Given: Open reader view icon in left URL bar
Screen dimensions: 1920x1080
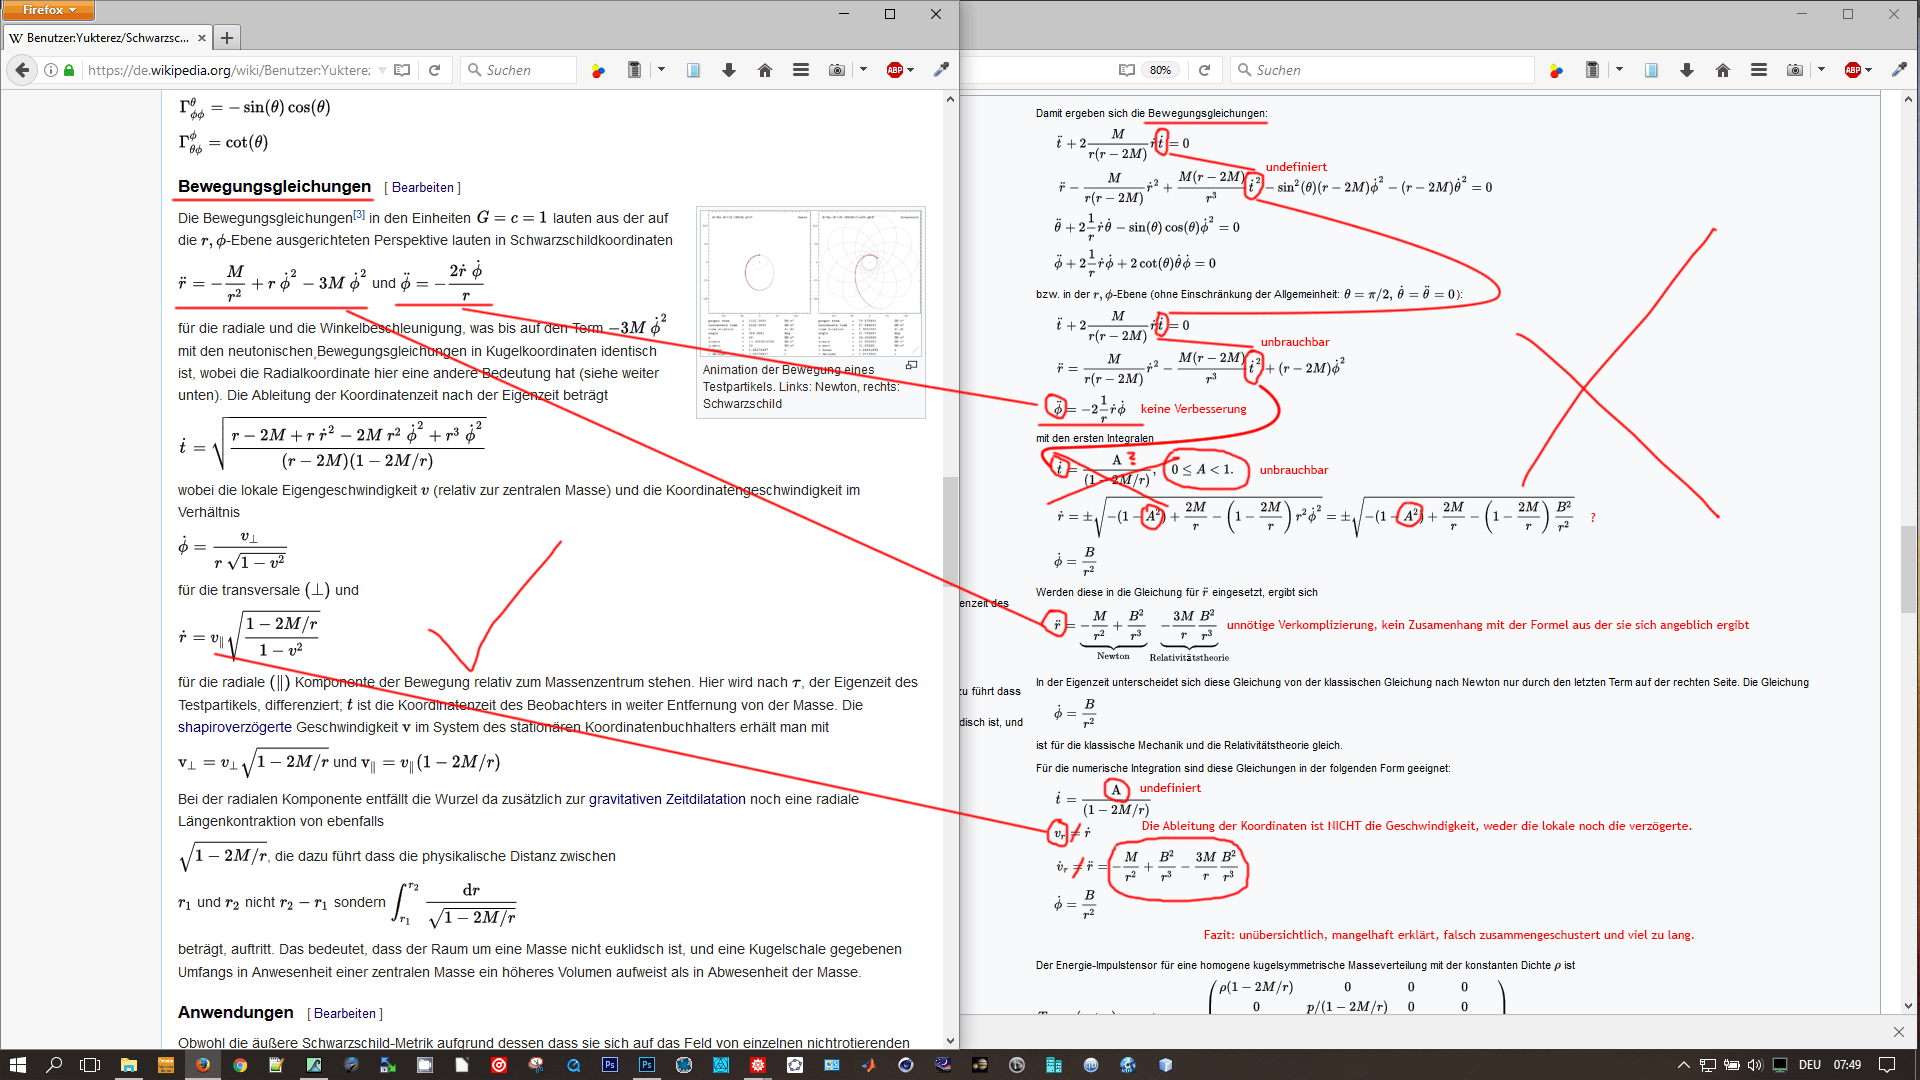Looking at the screenshot, I should (x=402, y=70).
